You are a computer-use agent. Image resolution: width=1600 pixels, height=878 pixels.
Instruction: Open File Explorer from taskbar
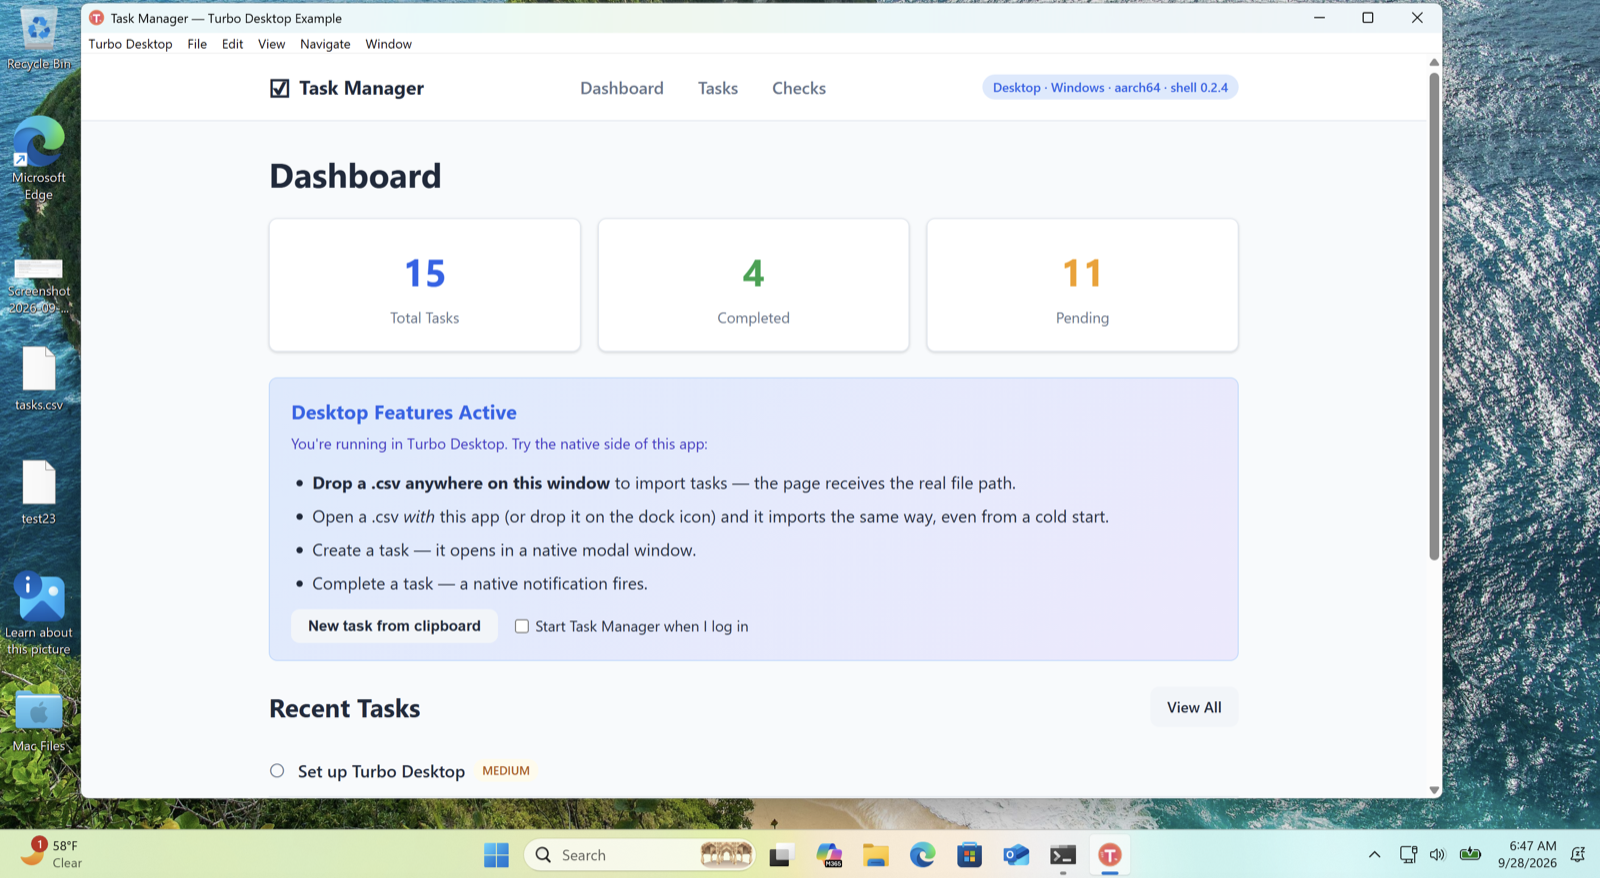876,855
